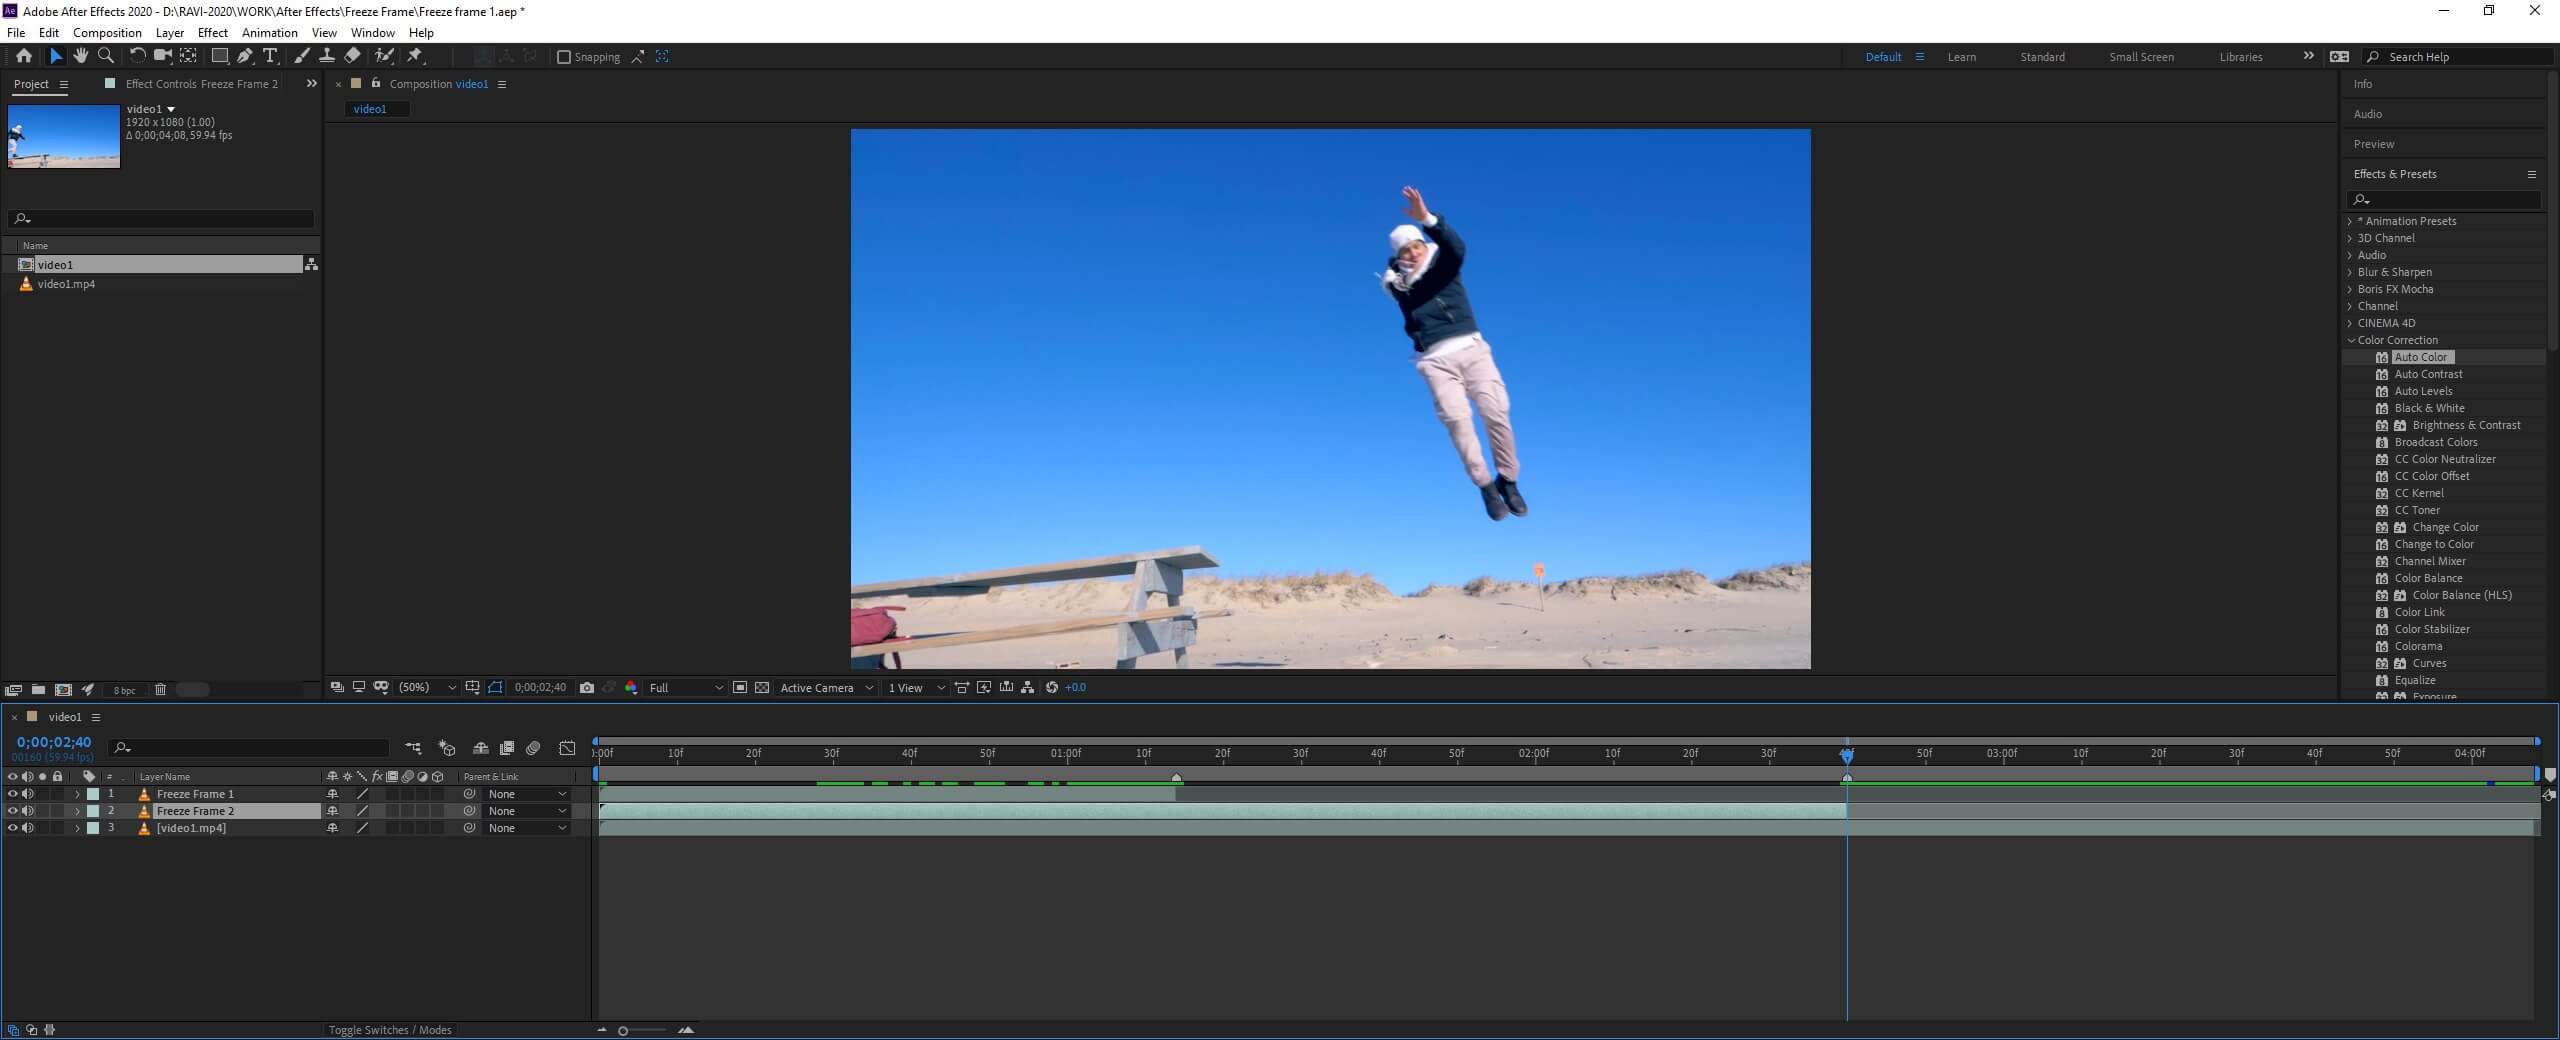Image resolution: width=2560 pixels, height=1040 pixels.
Task: Select the Pen tool
Action: pos(245,56)
